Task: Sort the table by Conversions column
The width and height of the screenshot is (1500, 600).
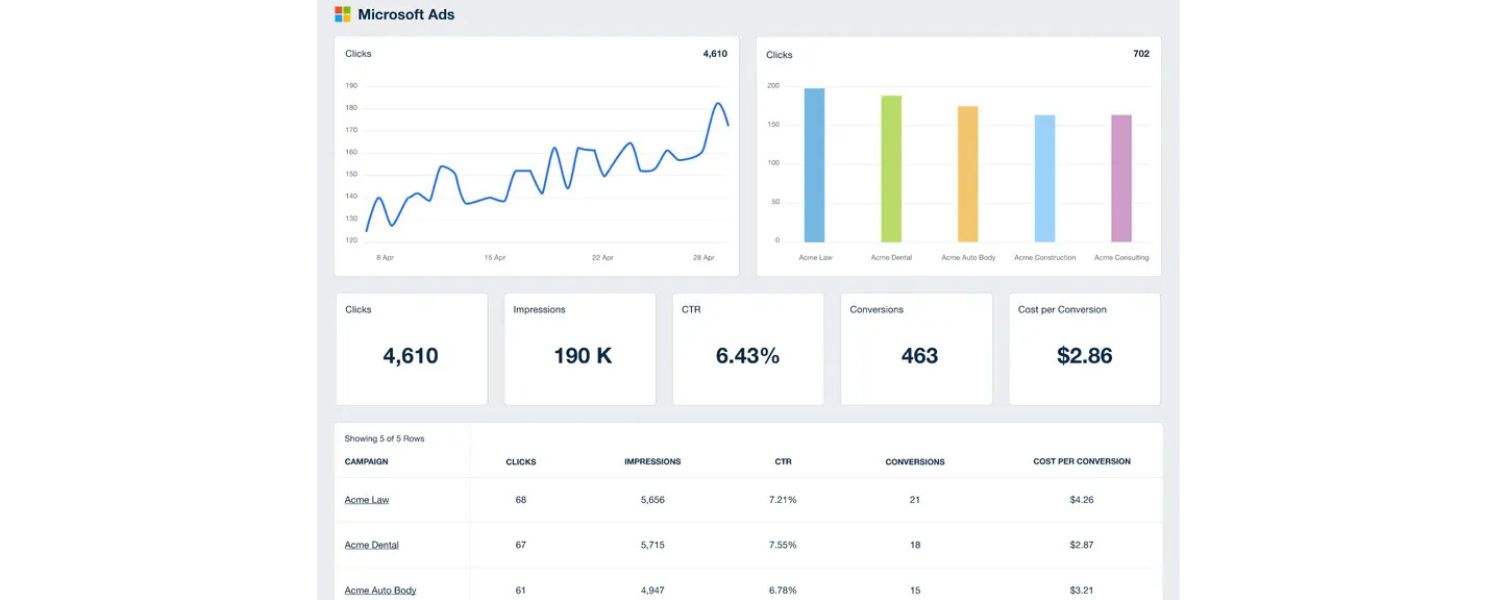Action: 915,461
